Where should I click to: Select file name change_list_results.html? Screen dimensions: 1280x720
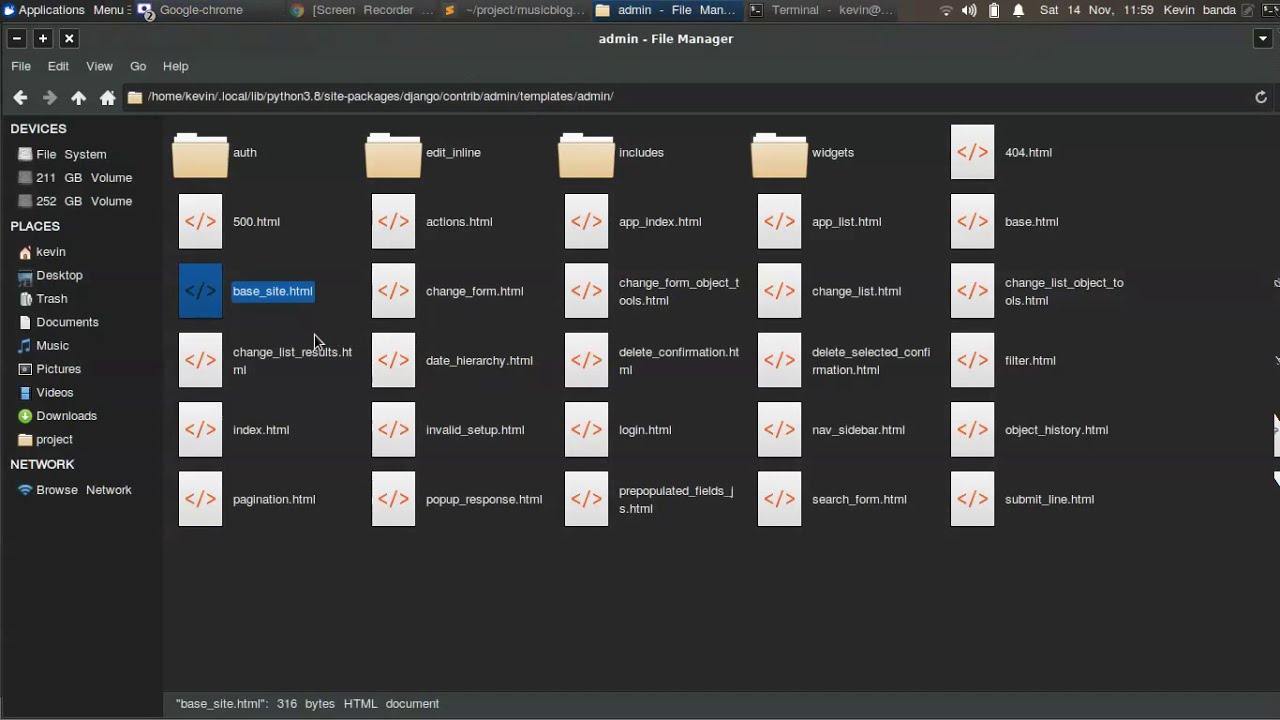click(292, 361)
